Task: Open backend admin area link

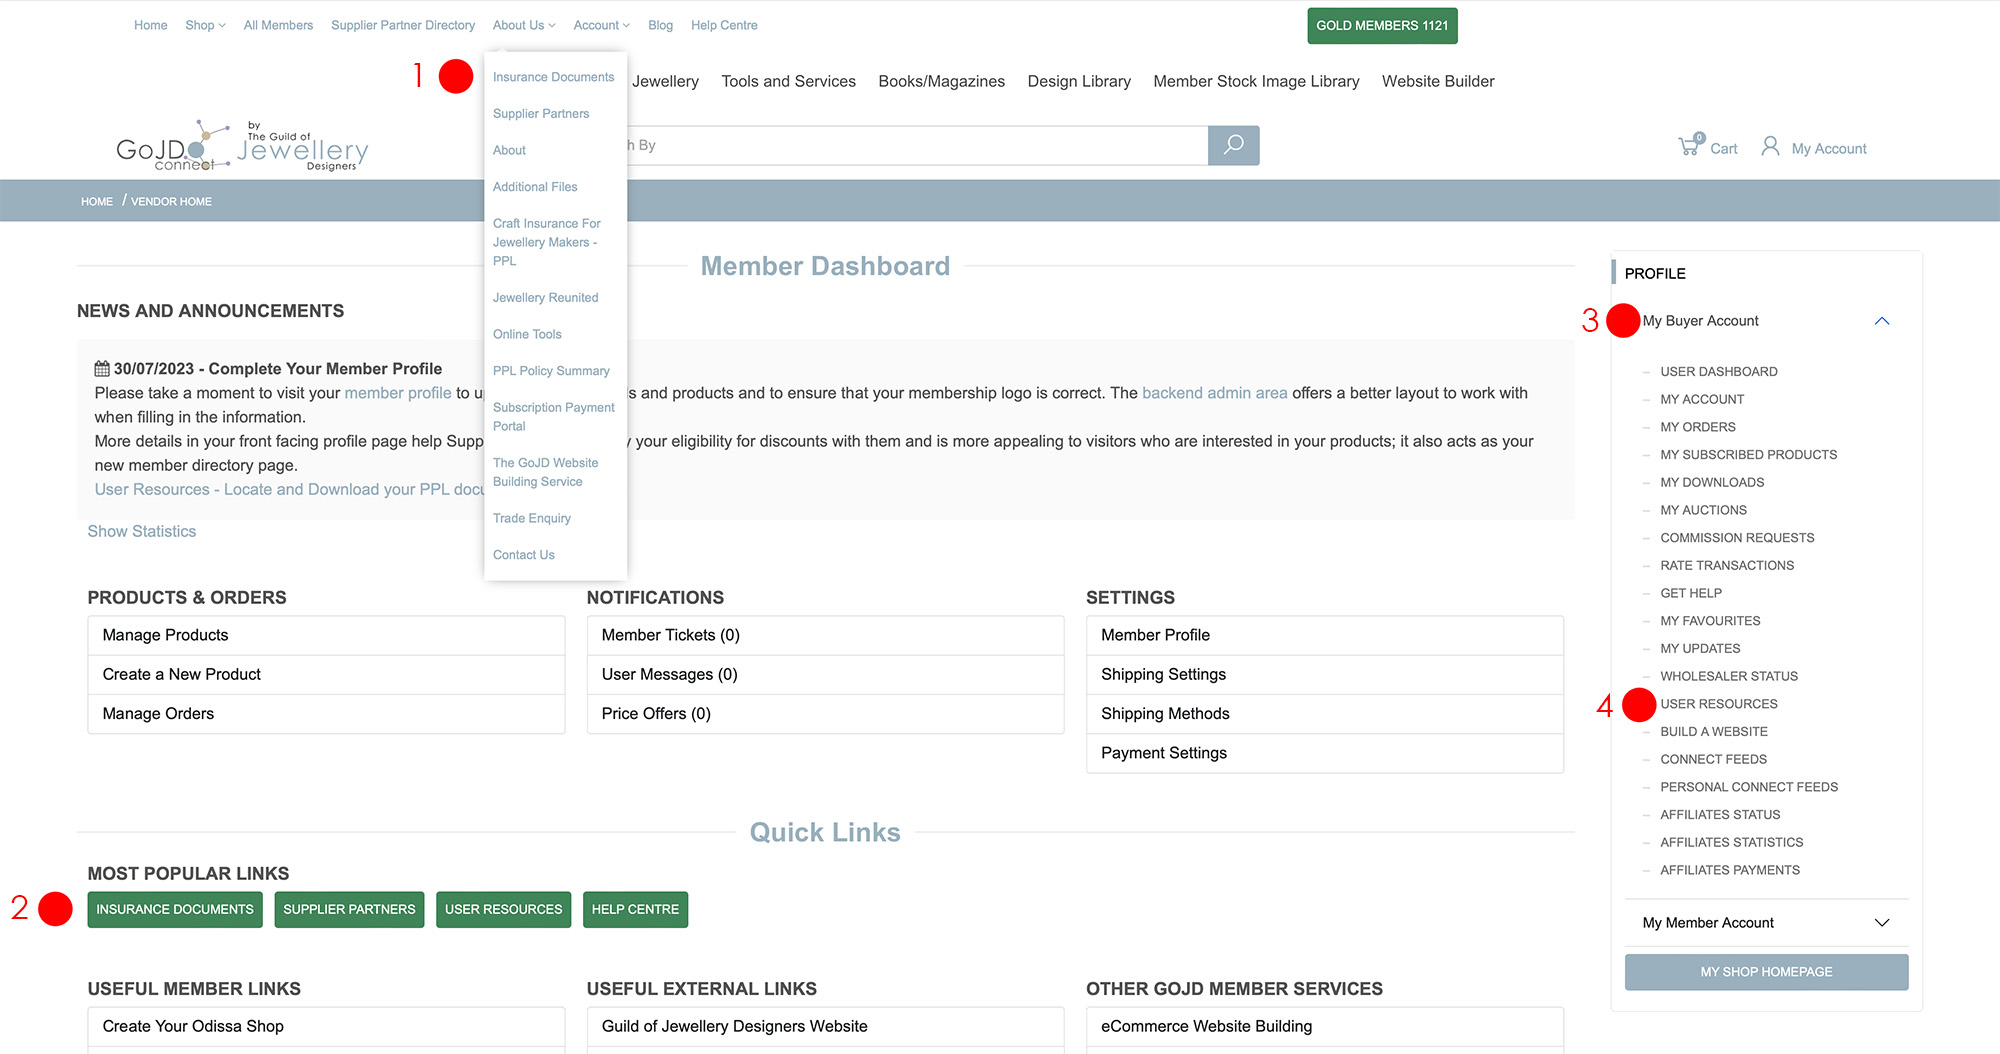Action: [1215, 393]
